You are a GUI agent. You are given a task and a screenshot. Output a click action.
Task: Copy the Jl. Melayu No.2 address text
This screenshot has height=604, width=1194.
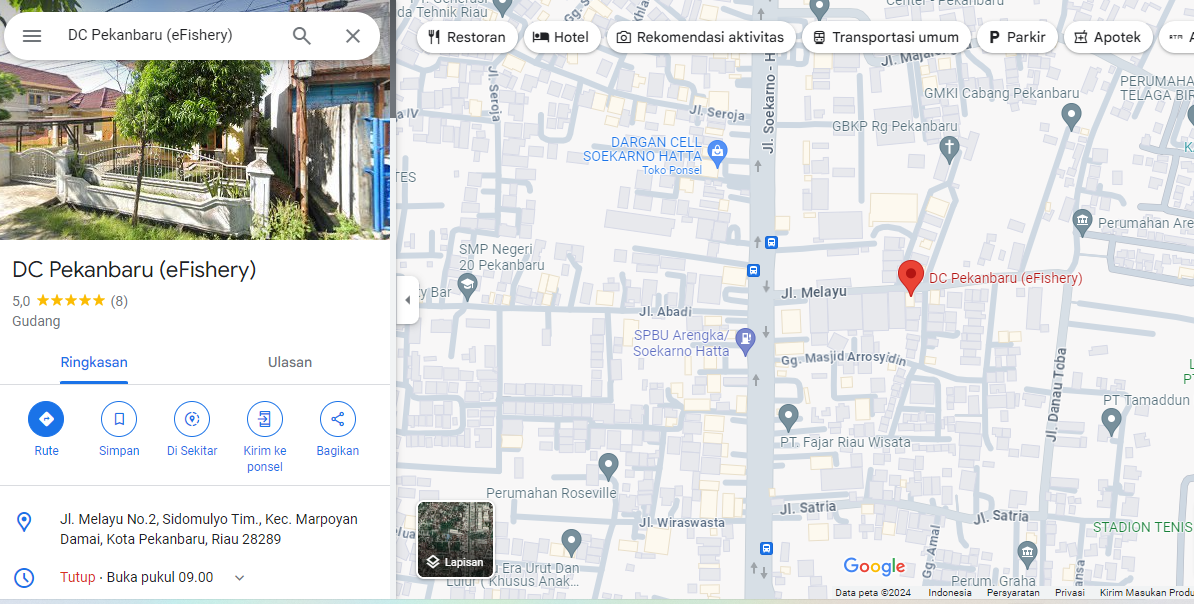click(209, 529)
